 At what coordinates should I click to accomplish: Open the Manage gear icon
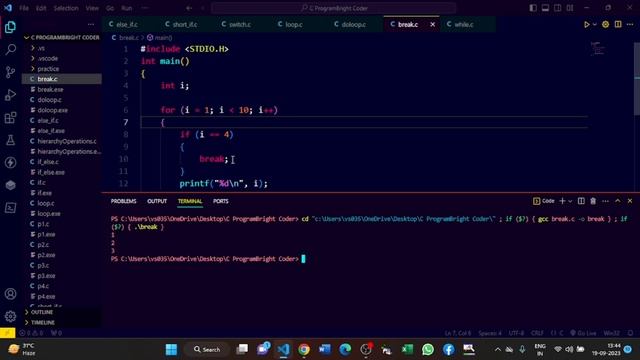10,316
